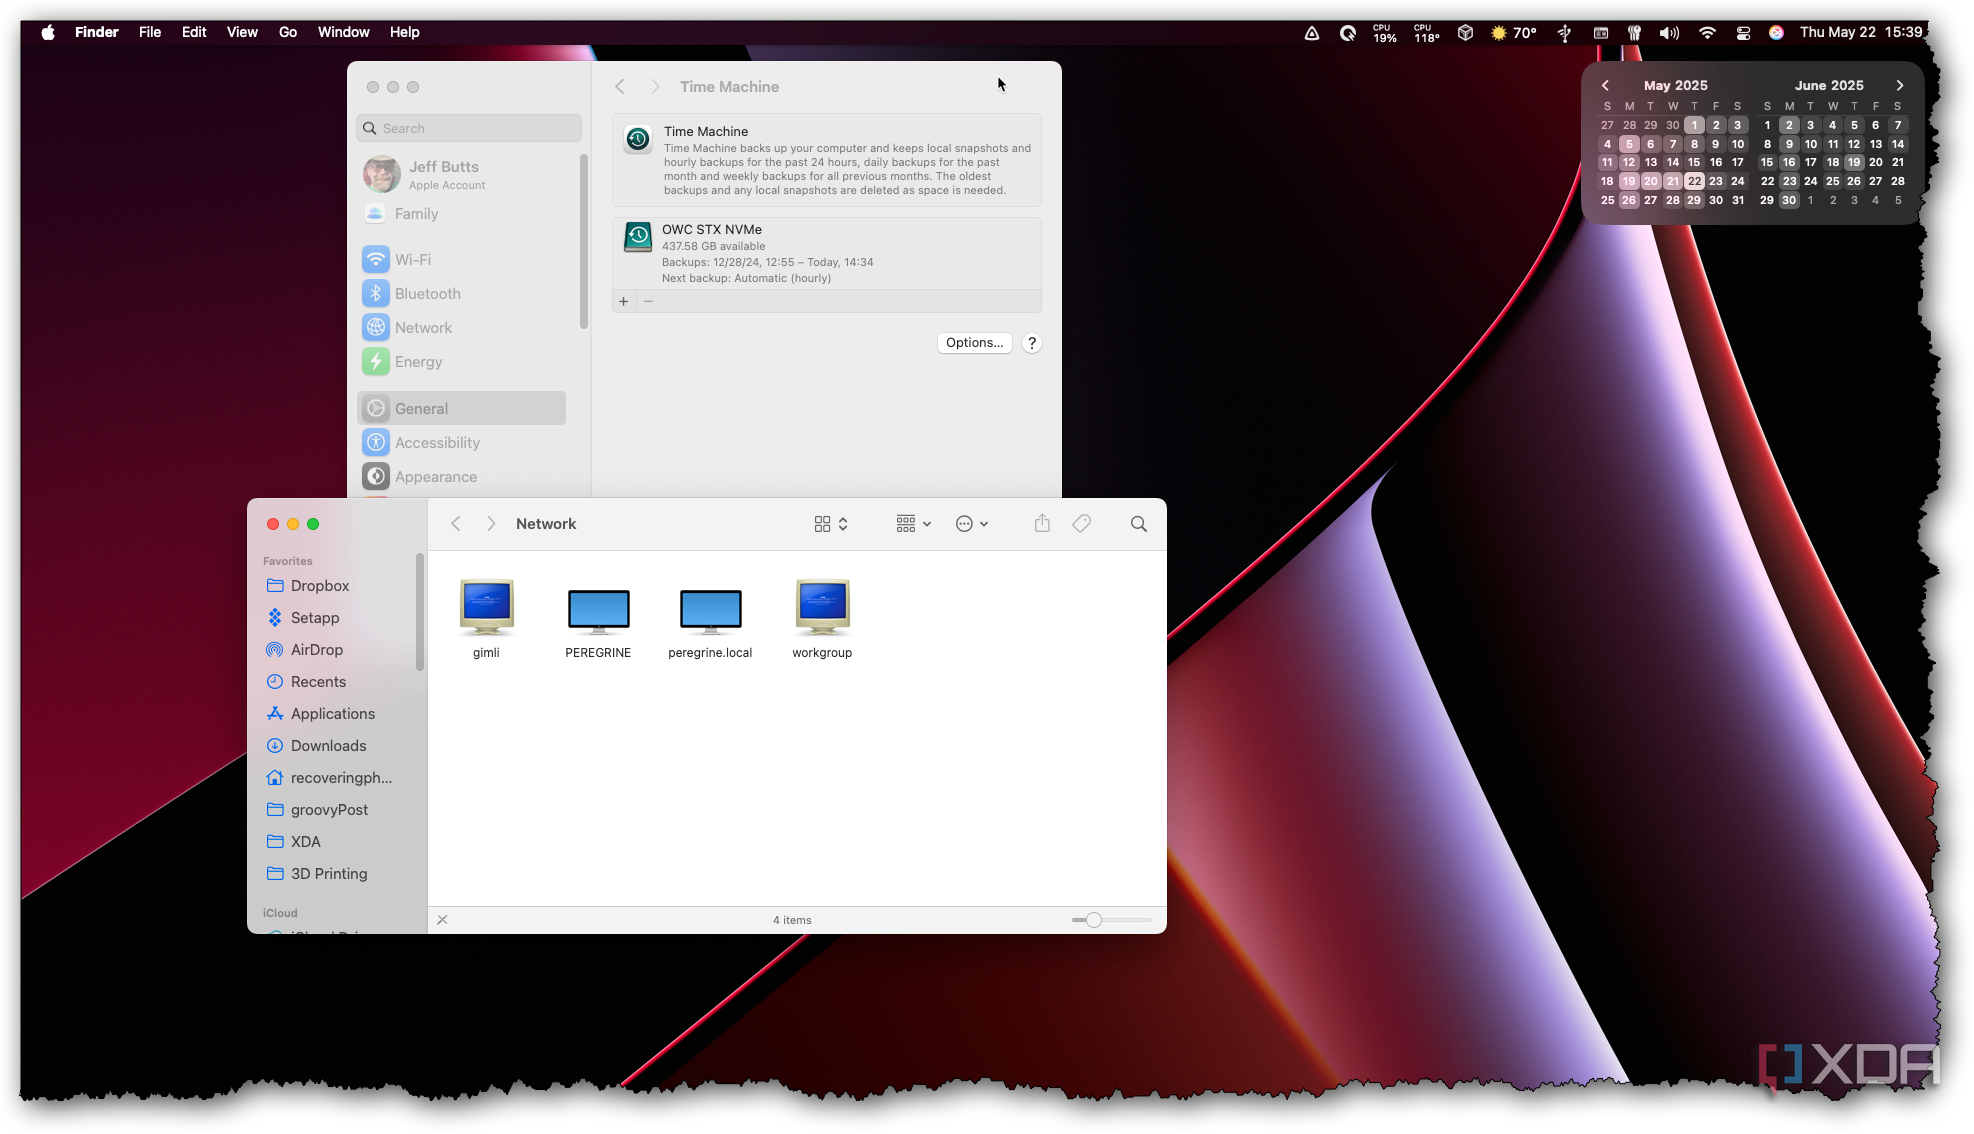1974x1134 pixels.
Task: Go back in the Finder window
Action: tap(456, 524)
